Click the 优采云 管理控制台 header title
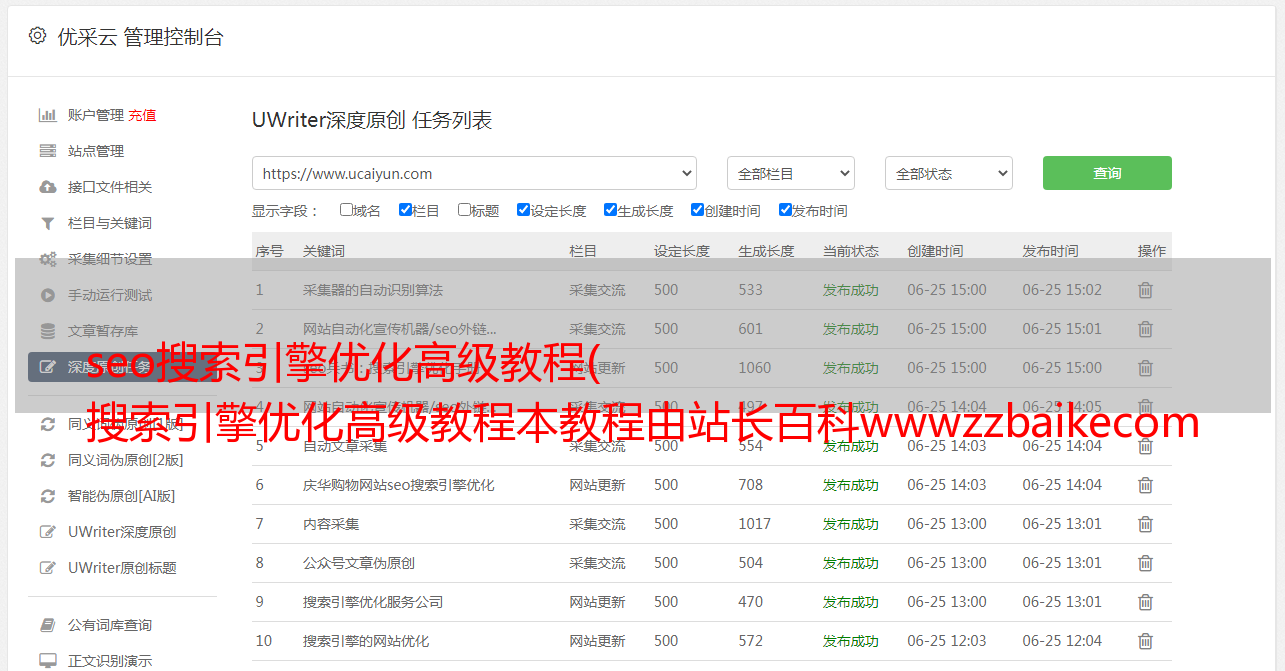 point(140,37)
